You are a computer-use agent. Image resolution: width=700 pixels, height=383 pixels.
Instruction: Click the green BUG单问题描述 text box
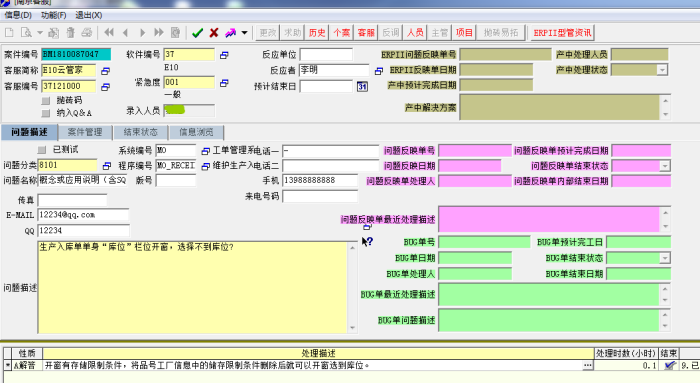549,320
